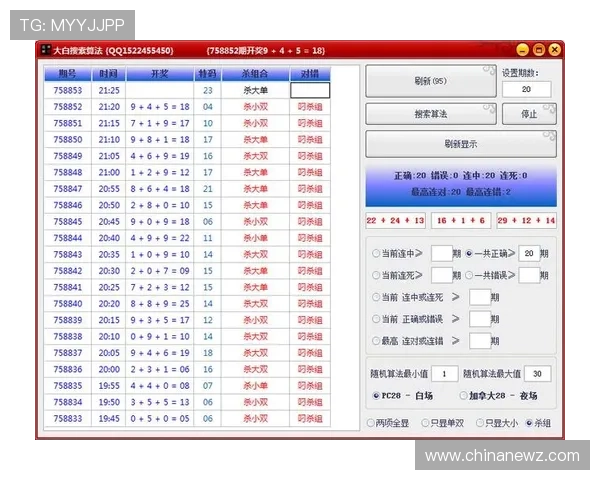The width and height of the screenshot is (600, 480).
Task: Select the 当前连中> radio button
Action: pos(376,253)
